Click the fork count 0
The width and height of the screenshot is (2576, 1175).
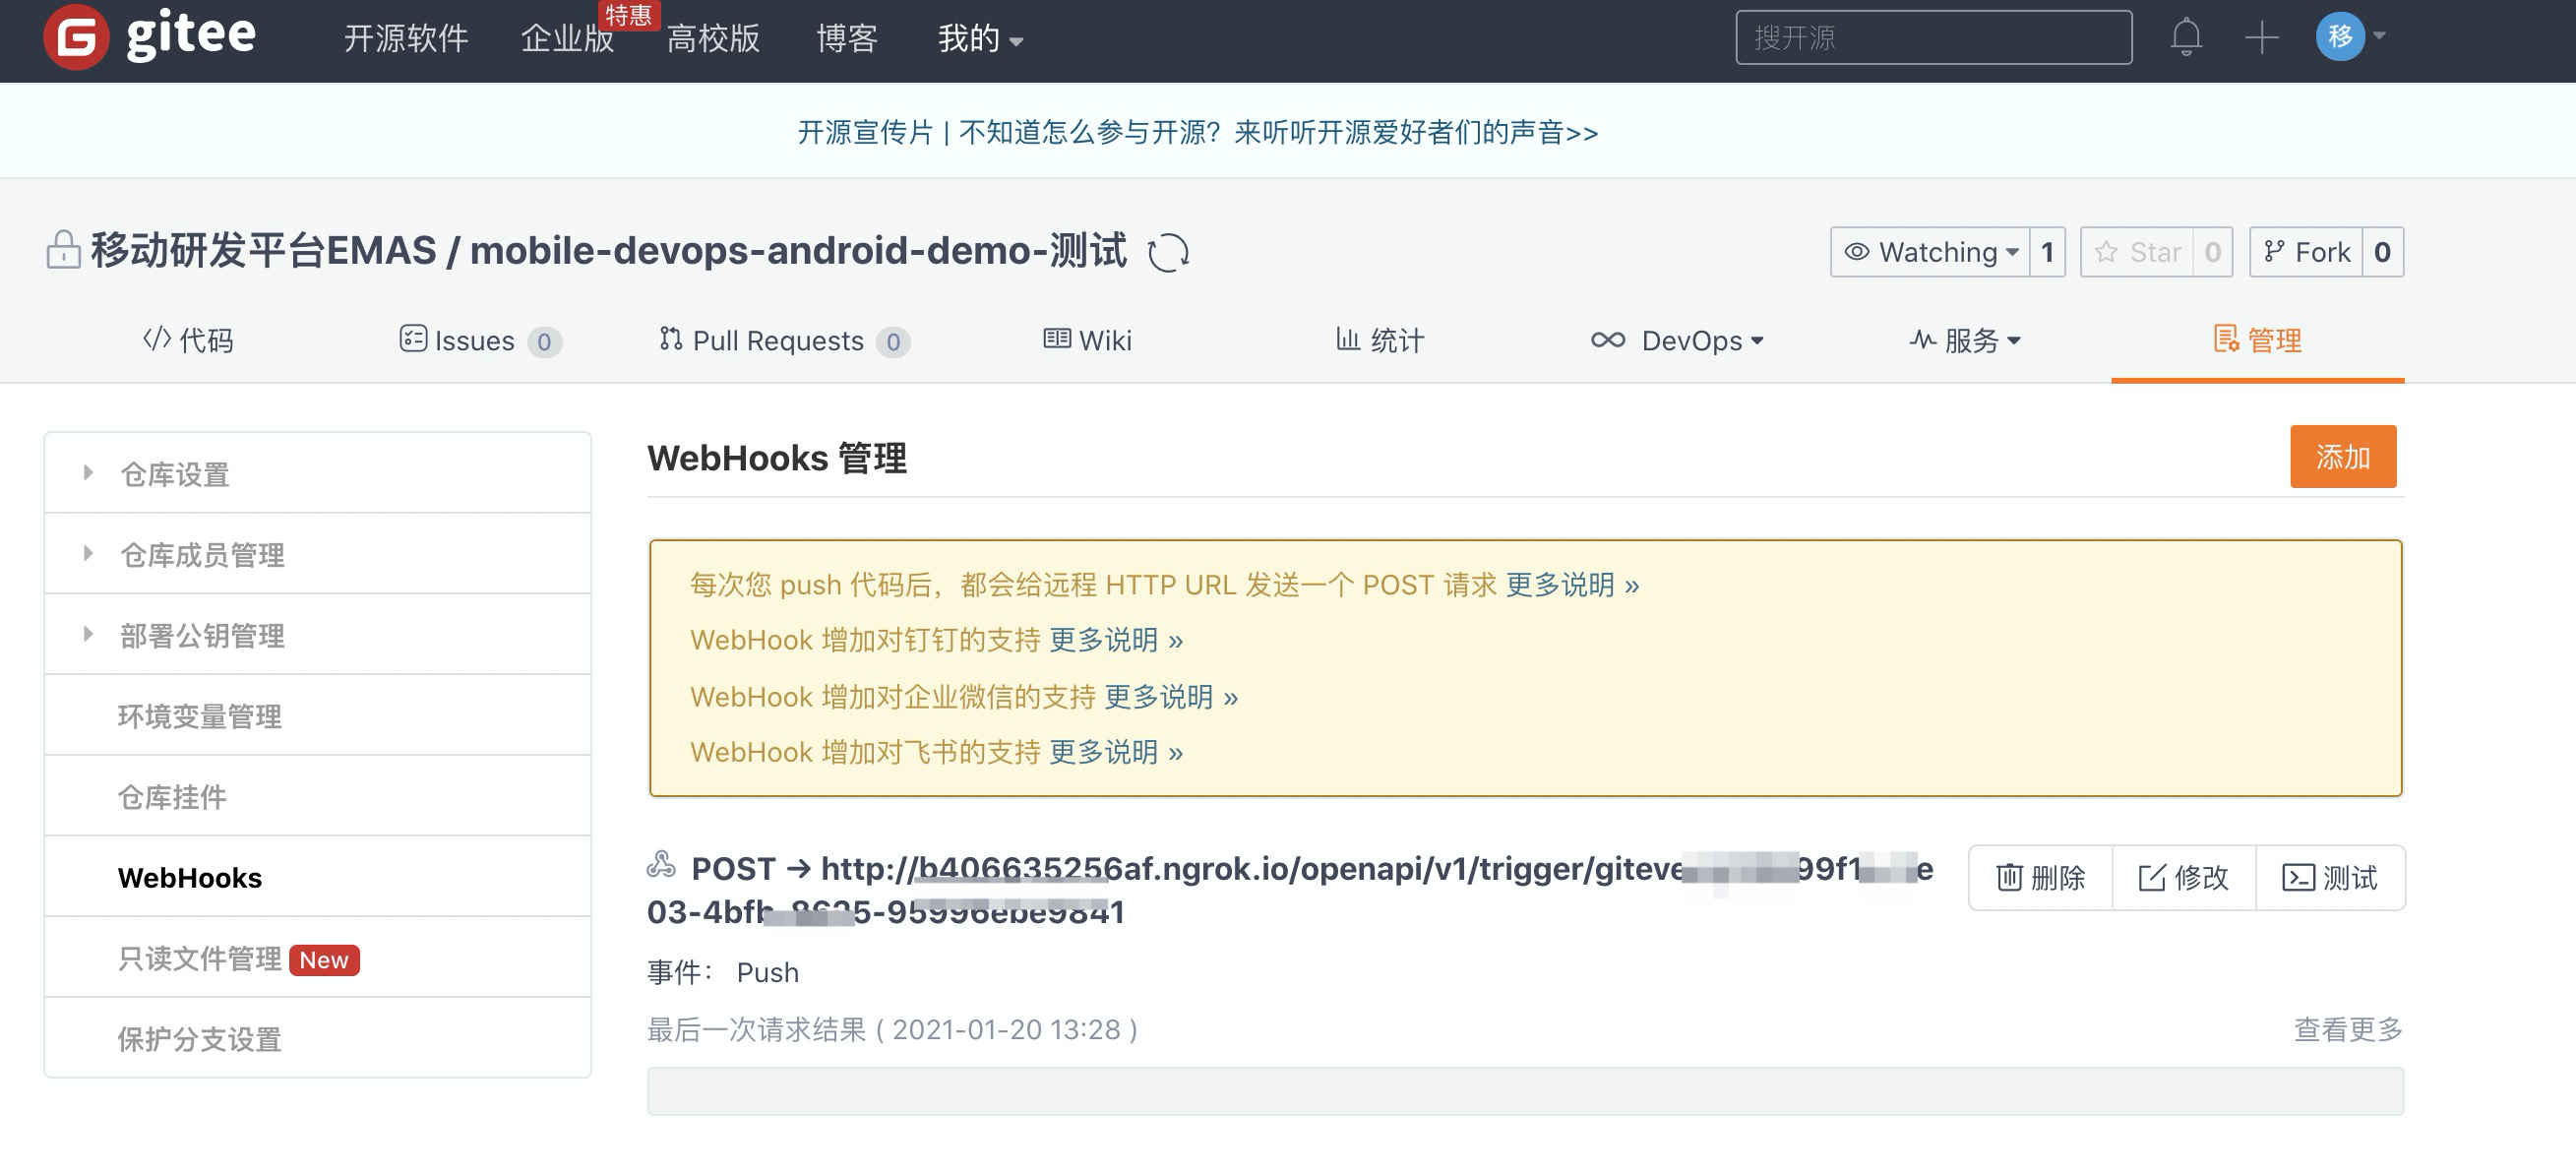2383,252
